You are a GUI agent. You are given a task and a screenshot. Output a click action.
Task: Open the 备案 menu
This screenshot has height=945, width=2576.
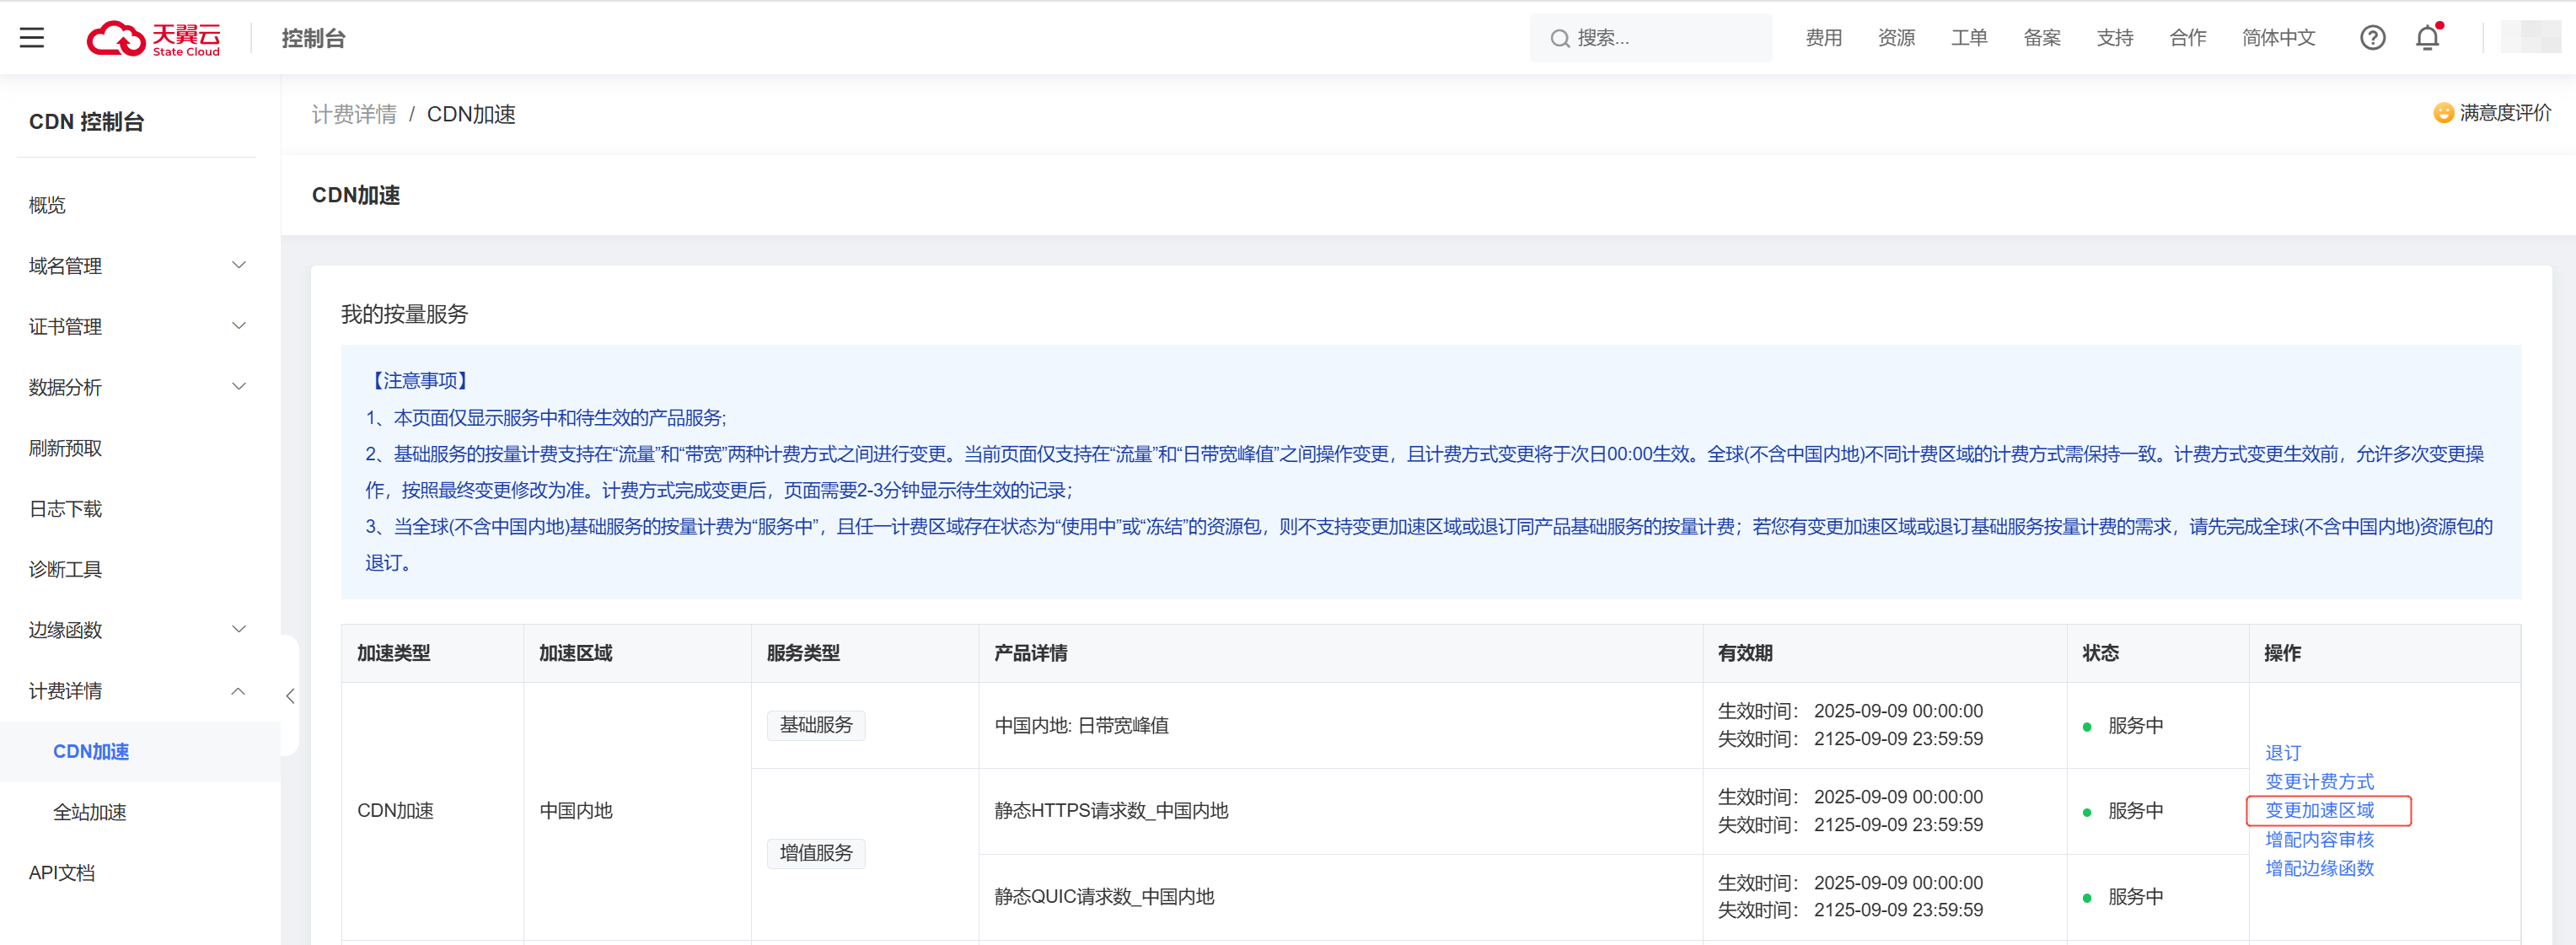click(x=2042, y=38)
